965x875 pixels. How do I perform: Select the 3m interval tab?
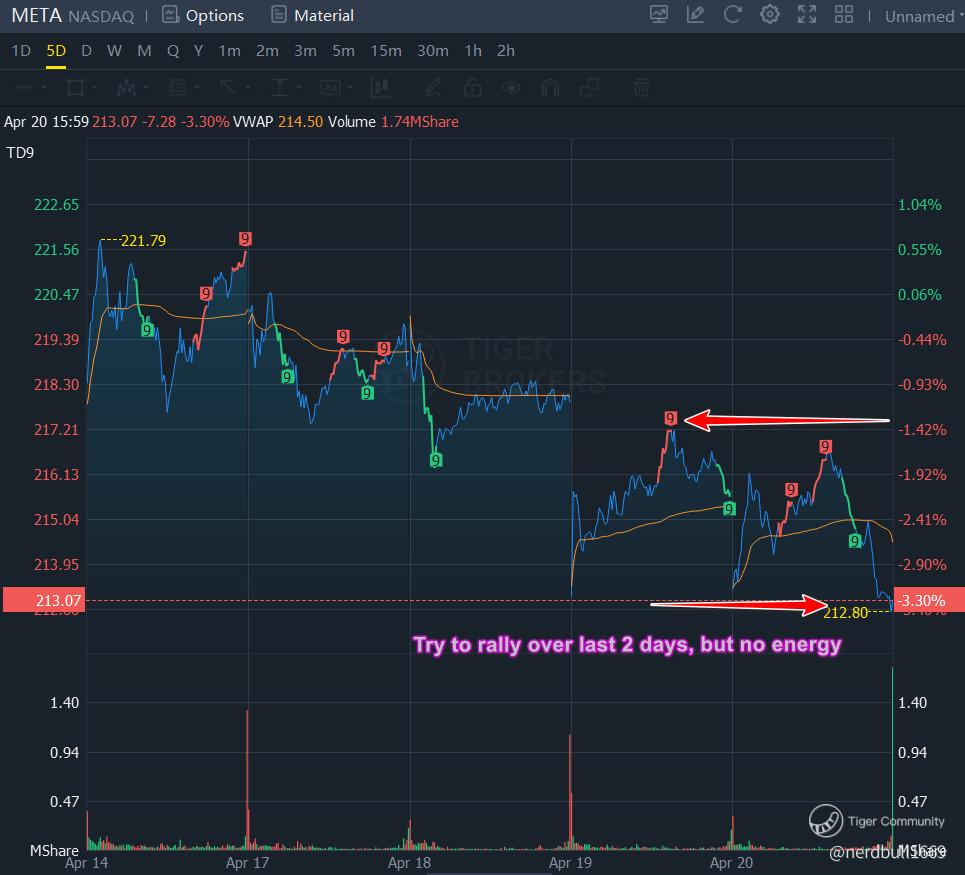click(x=305, y=50)
